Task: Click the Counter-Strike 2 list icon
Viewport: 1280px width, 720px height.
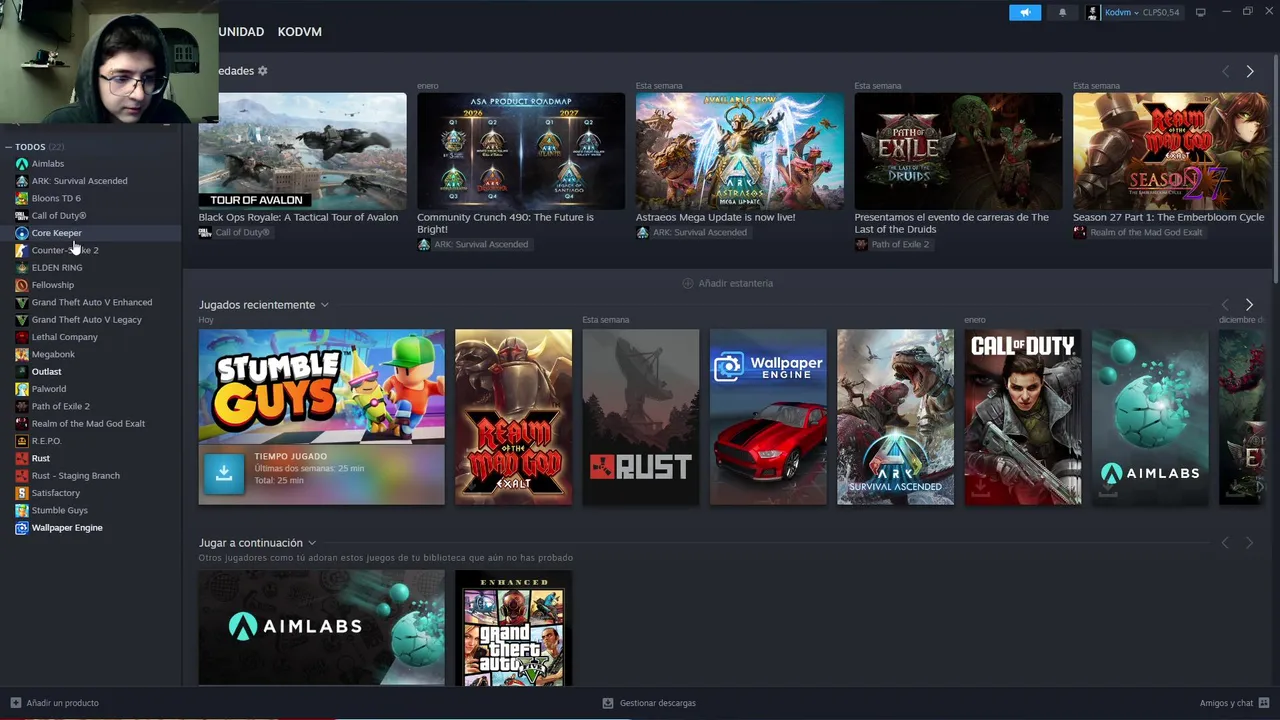Action: pos(22,250)
